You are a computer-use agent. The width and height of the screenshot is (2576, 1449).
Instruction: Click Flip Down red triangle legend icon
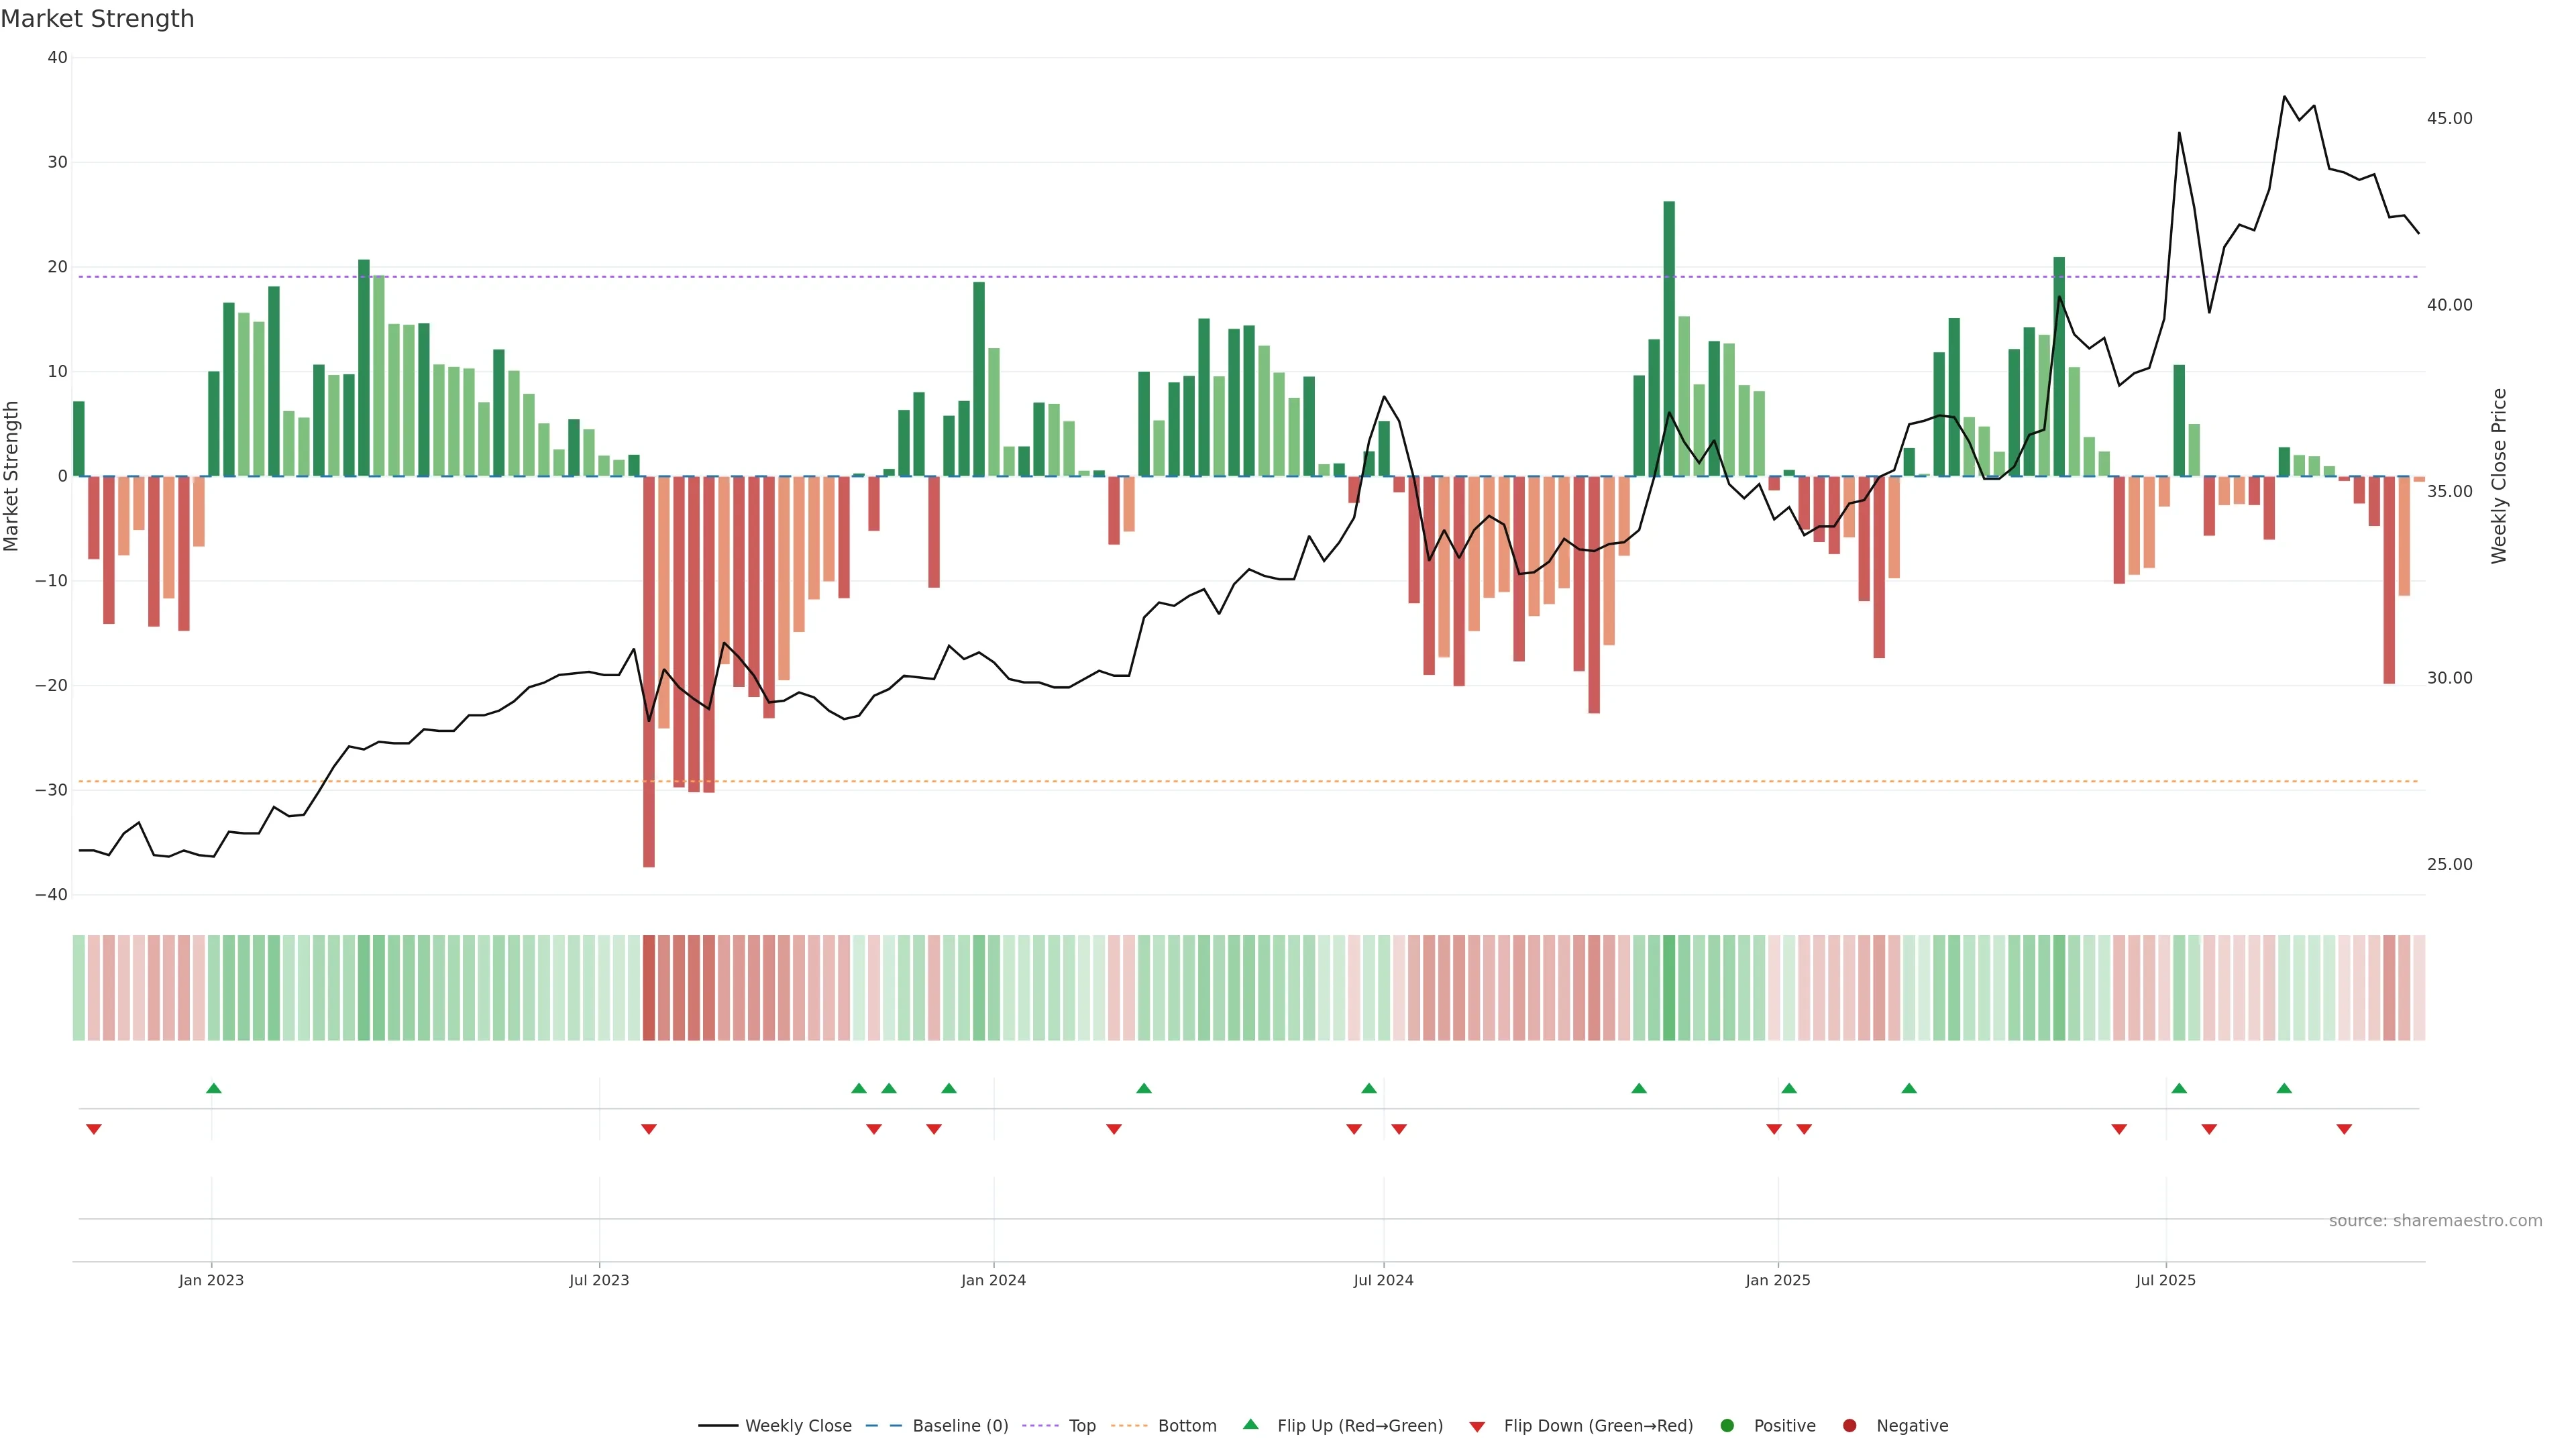click(x=1477, y=1427)
